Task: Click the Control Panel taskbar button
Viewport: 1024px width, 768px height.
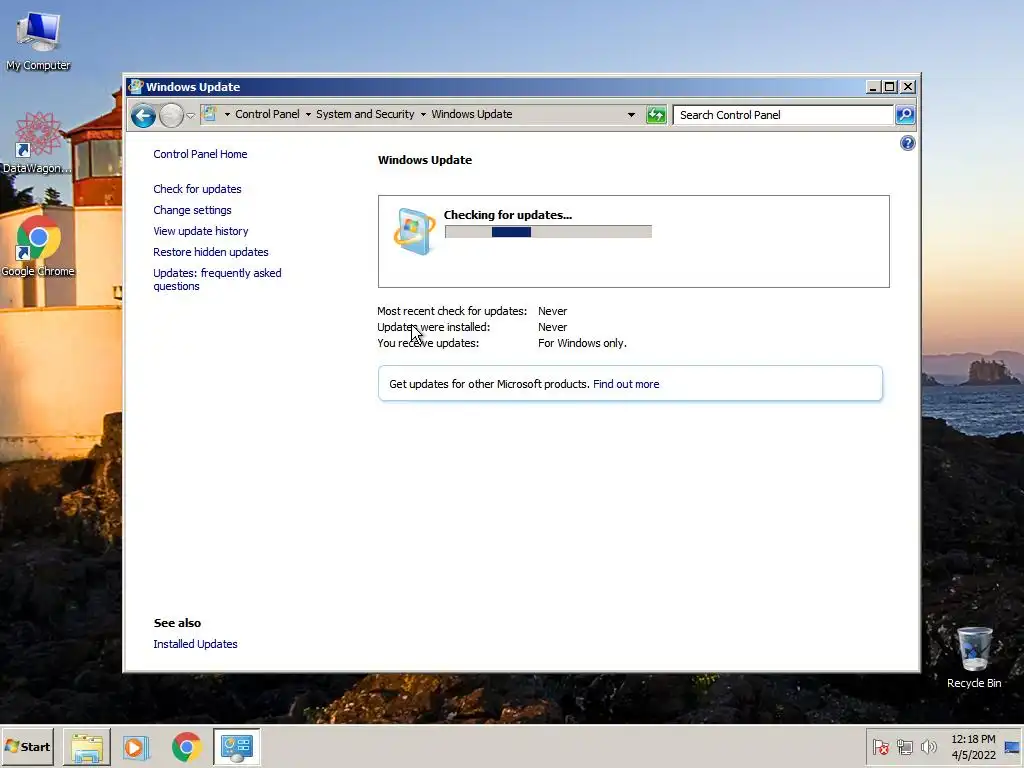Action: [x=236, y=746]
